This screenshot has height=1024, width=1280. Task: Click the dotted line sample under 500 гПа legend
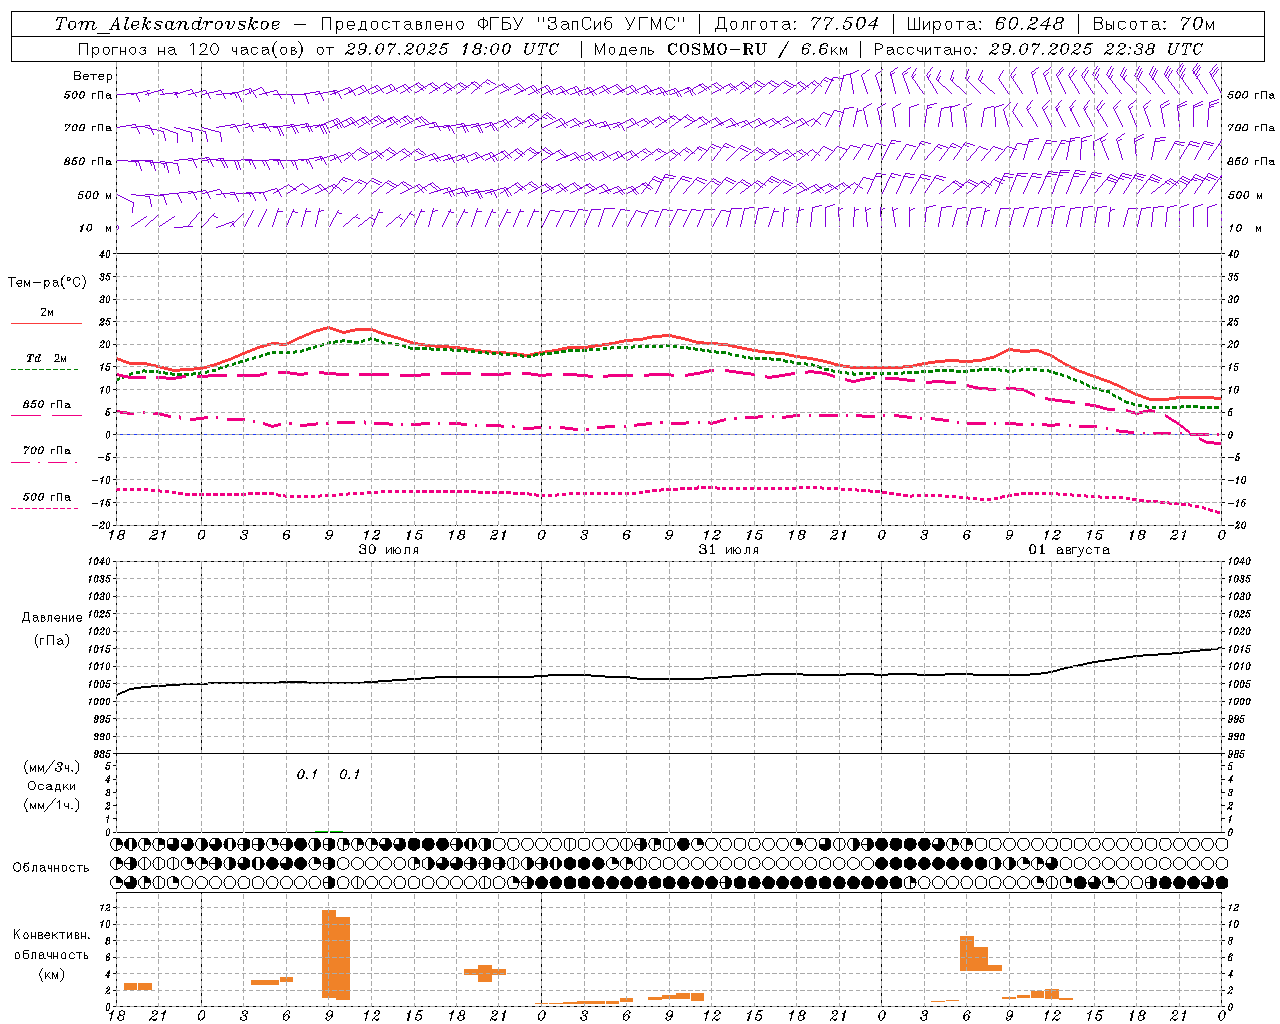tap(44, 508)
